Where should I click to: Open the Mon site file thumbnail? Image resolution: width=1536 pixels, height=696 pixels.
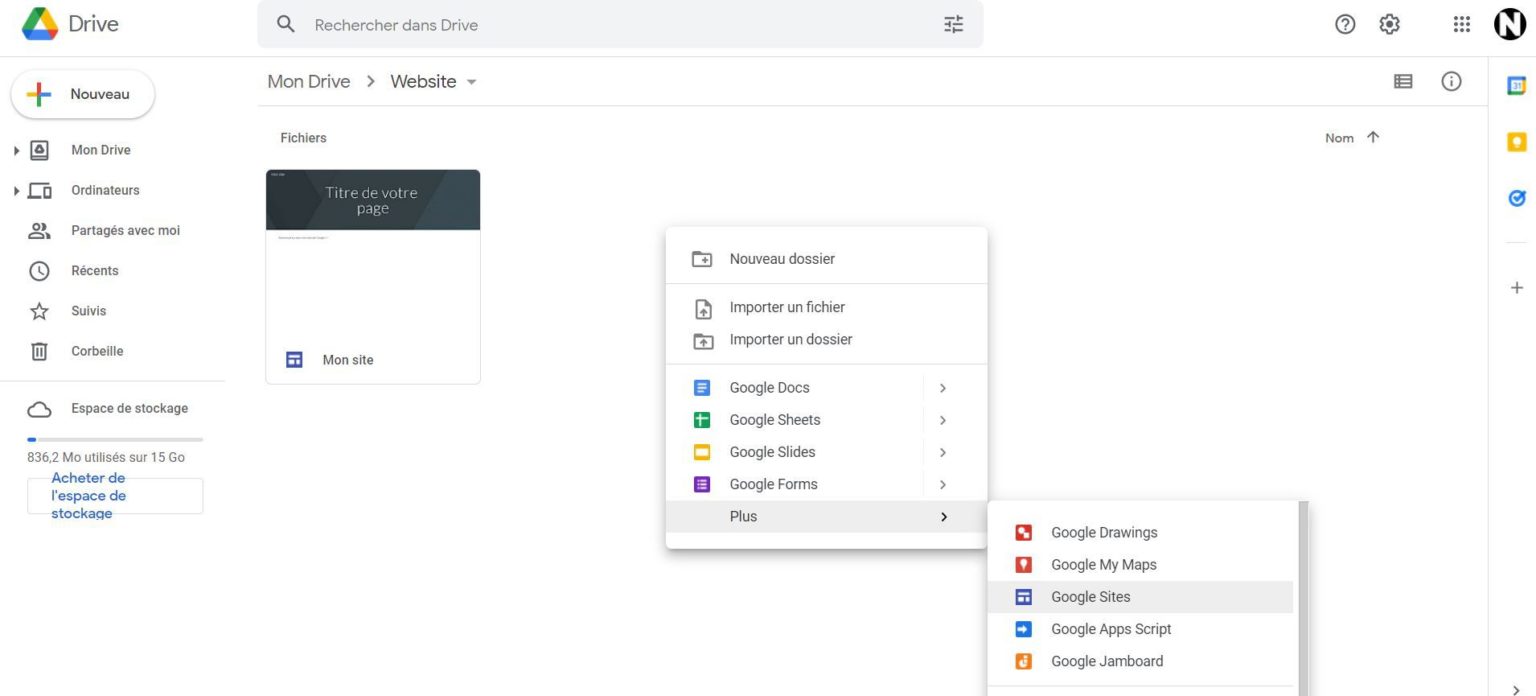pos(373,277)
